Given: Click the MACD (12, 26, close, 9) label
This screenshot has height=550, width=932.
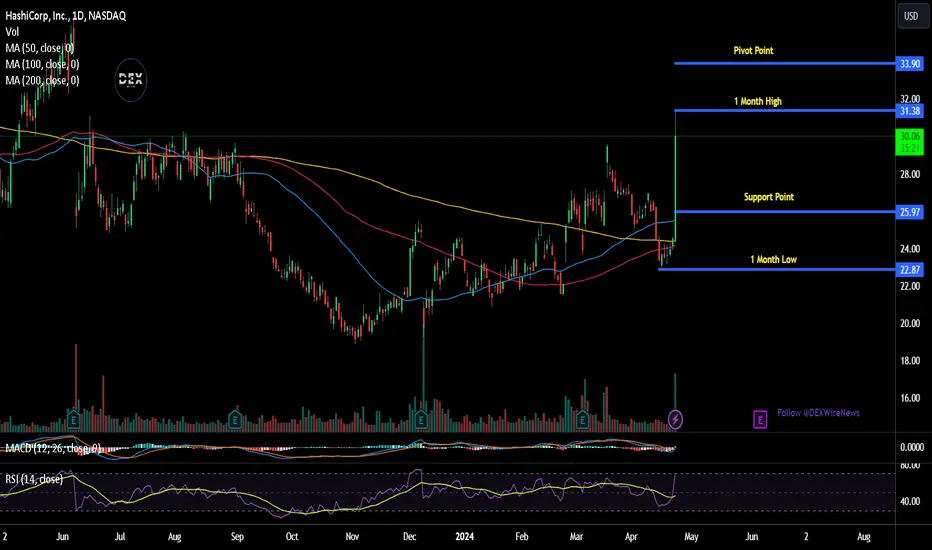Looking at the screenshot, I should pos(53,448).
